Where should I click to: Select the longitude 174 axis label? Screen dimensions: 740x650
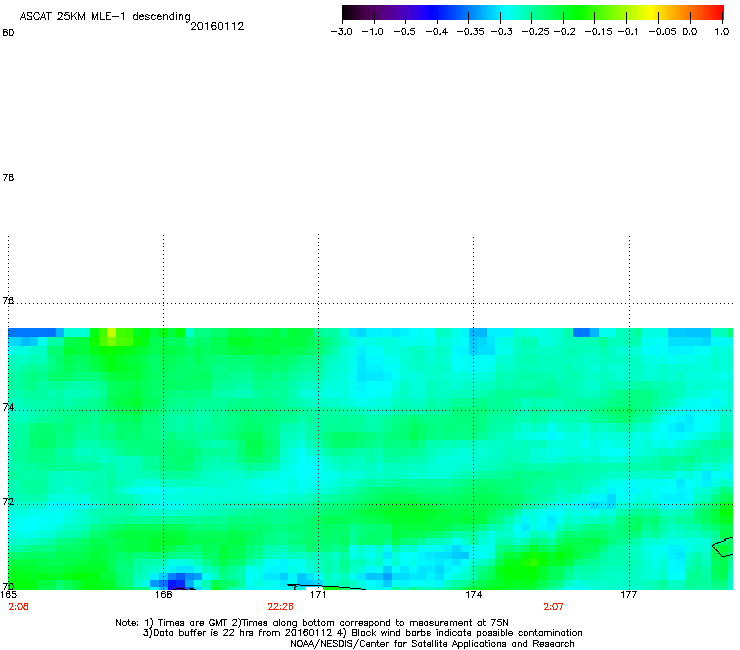474,595
